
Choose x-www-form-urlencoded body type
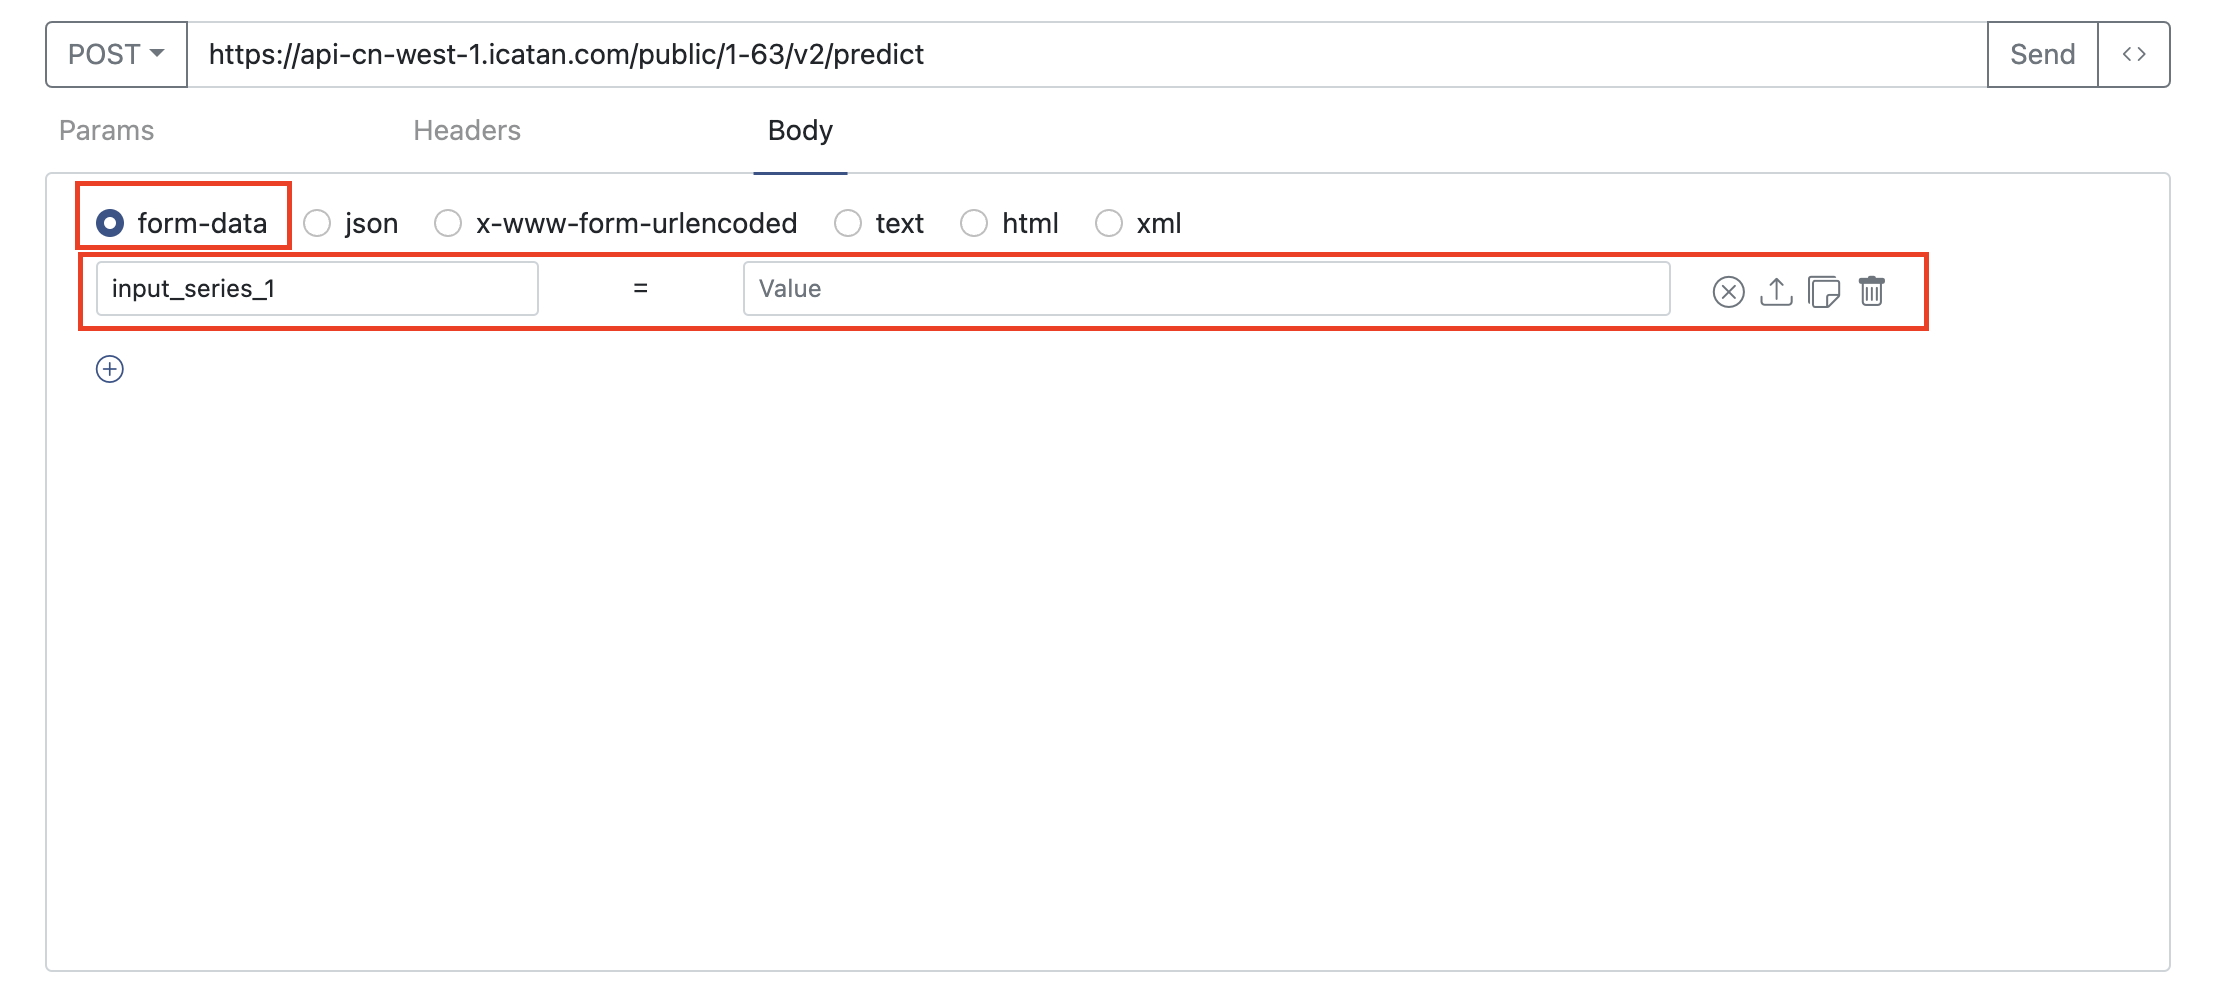[x=448, y=223]
